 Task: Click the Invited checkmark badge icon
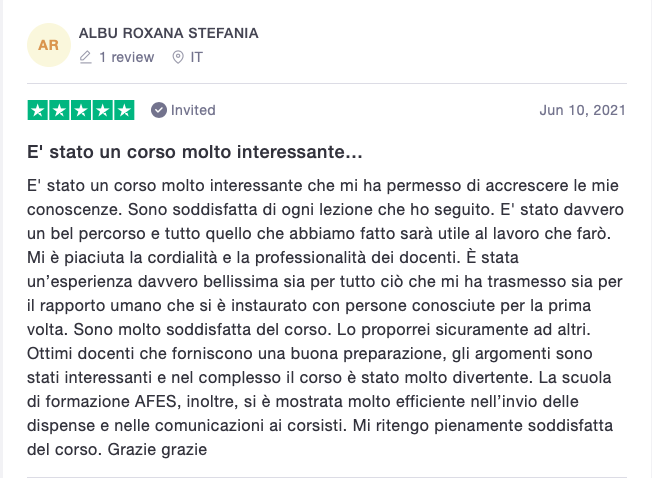click(x=158, y=110)
